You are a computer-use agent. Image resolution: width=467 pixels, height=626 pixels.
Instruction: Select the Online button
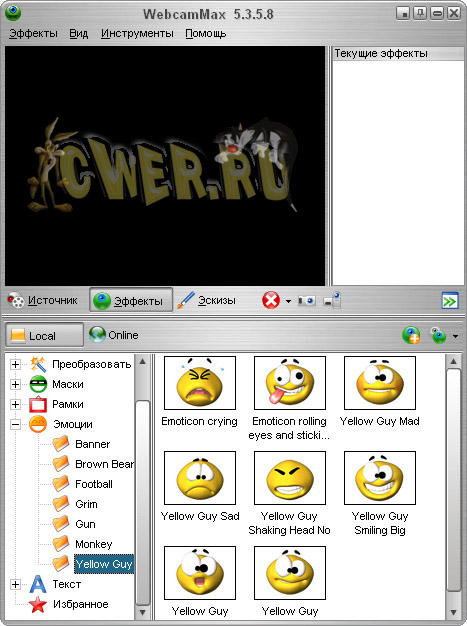point(114,335)
